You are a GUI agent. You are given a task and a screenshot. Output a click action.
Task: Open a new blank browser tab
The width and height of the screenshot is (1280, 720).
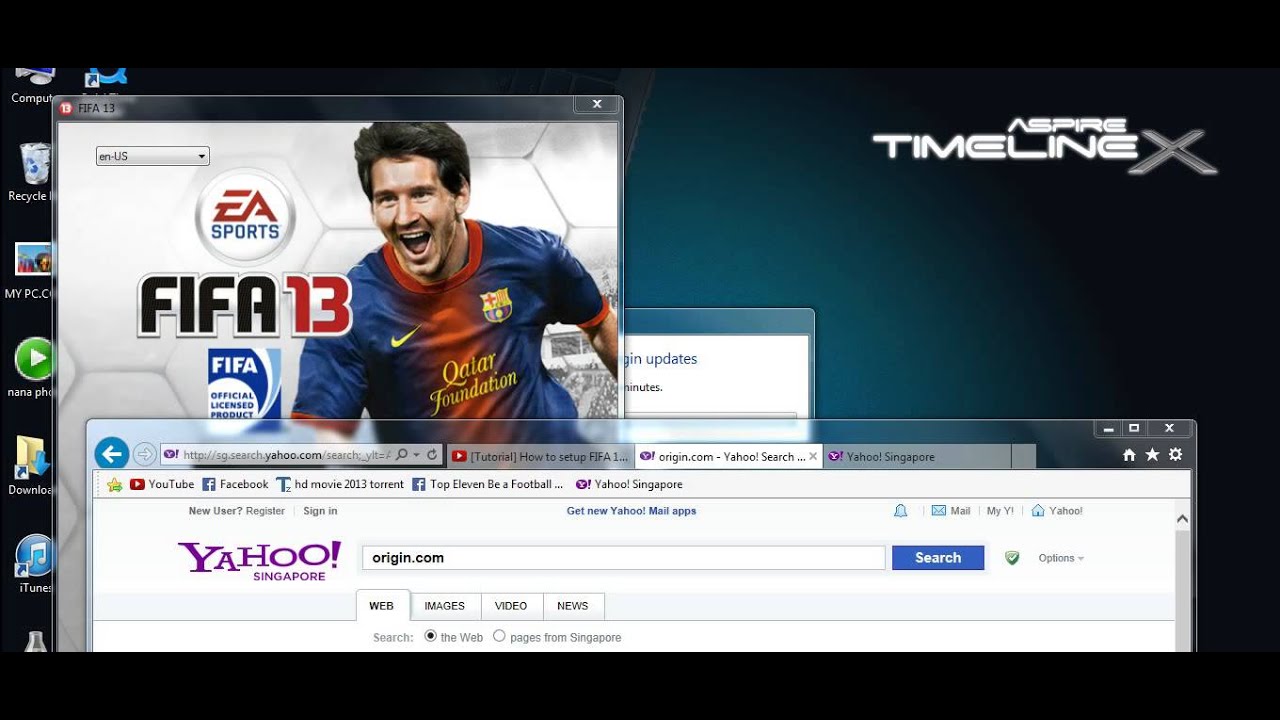coord(1023,456)
